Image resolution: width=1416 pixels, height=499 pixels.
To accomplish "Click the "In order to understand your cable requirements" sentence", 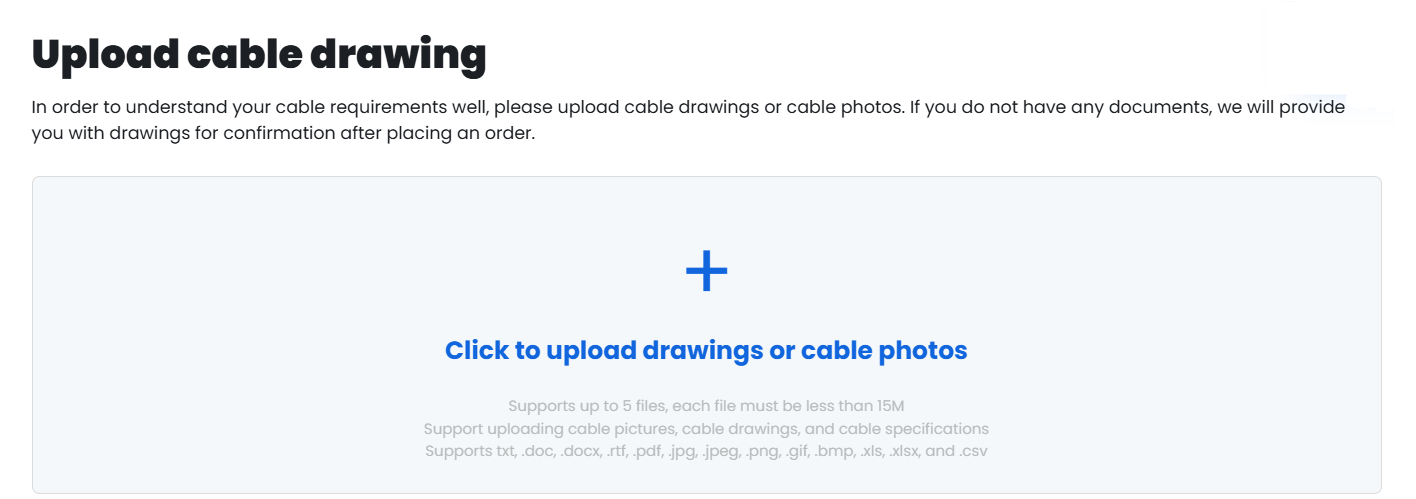I will pos(260,107).
